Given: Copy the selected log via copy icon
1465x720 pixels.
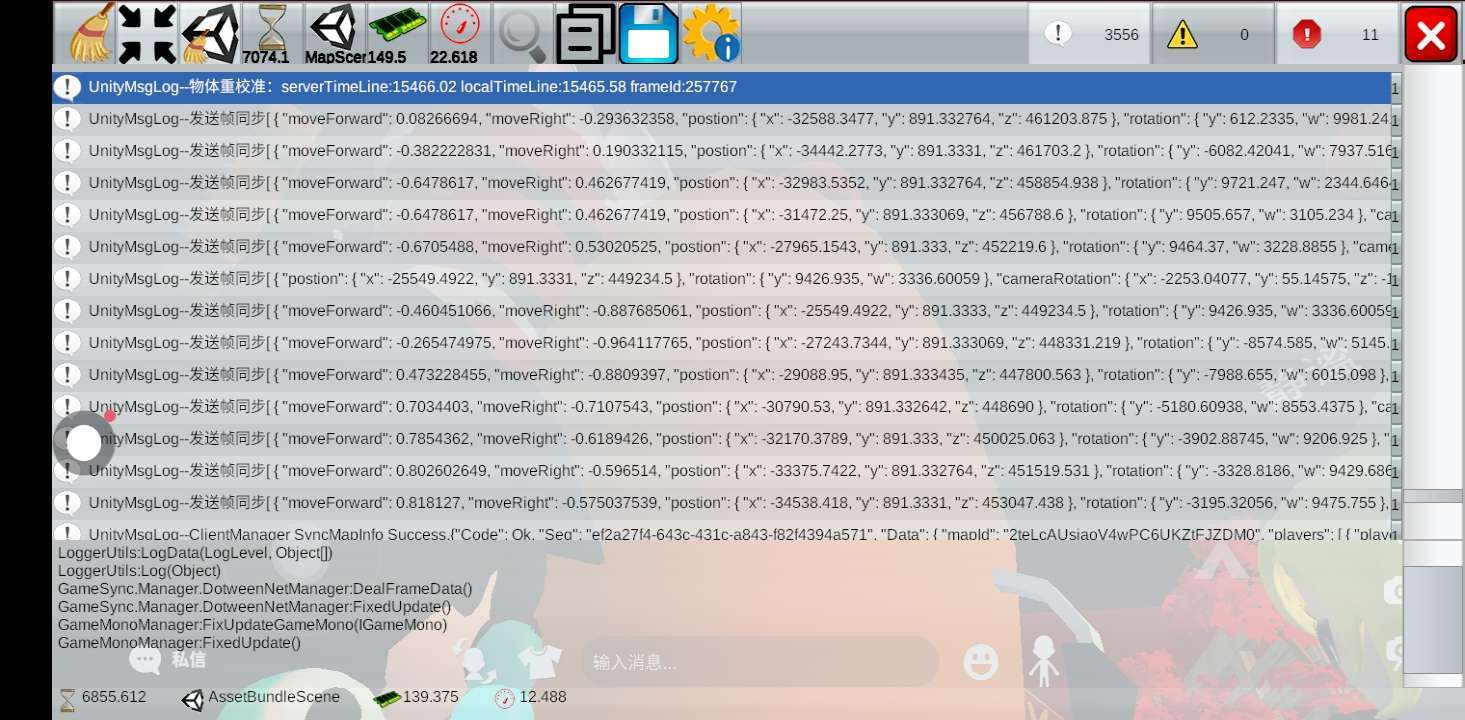Looking at the screenshot, I should pos(585,34).
